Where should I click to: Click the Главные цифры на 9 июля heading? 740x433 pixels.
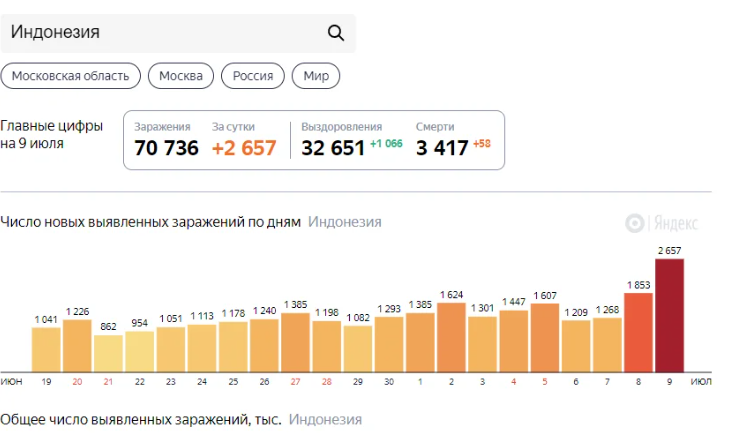[x=51, y=135]
